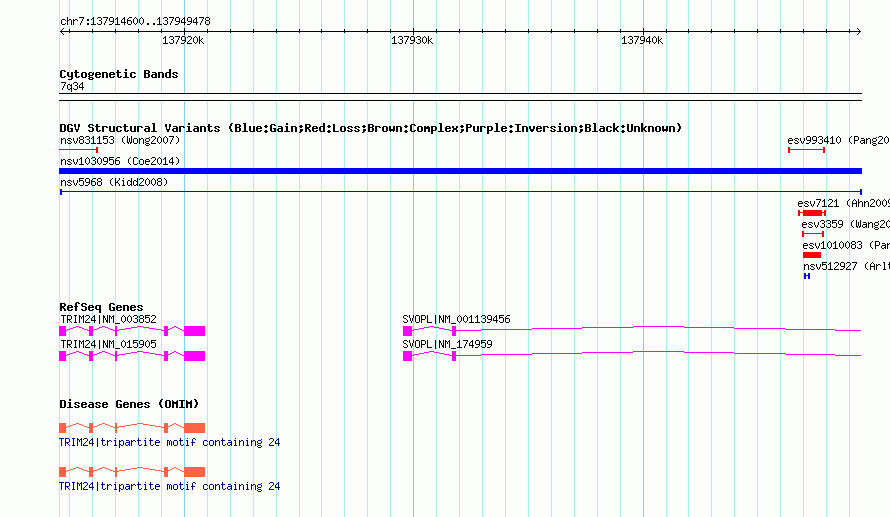
Task: Click the TRIM24 NM_003852 gene glyph
Action: [x=132, y=331]
